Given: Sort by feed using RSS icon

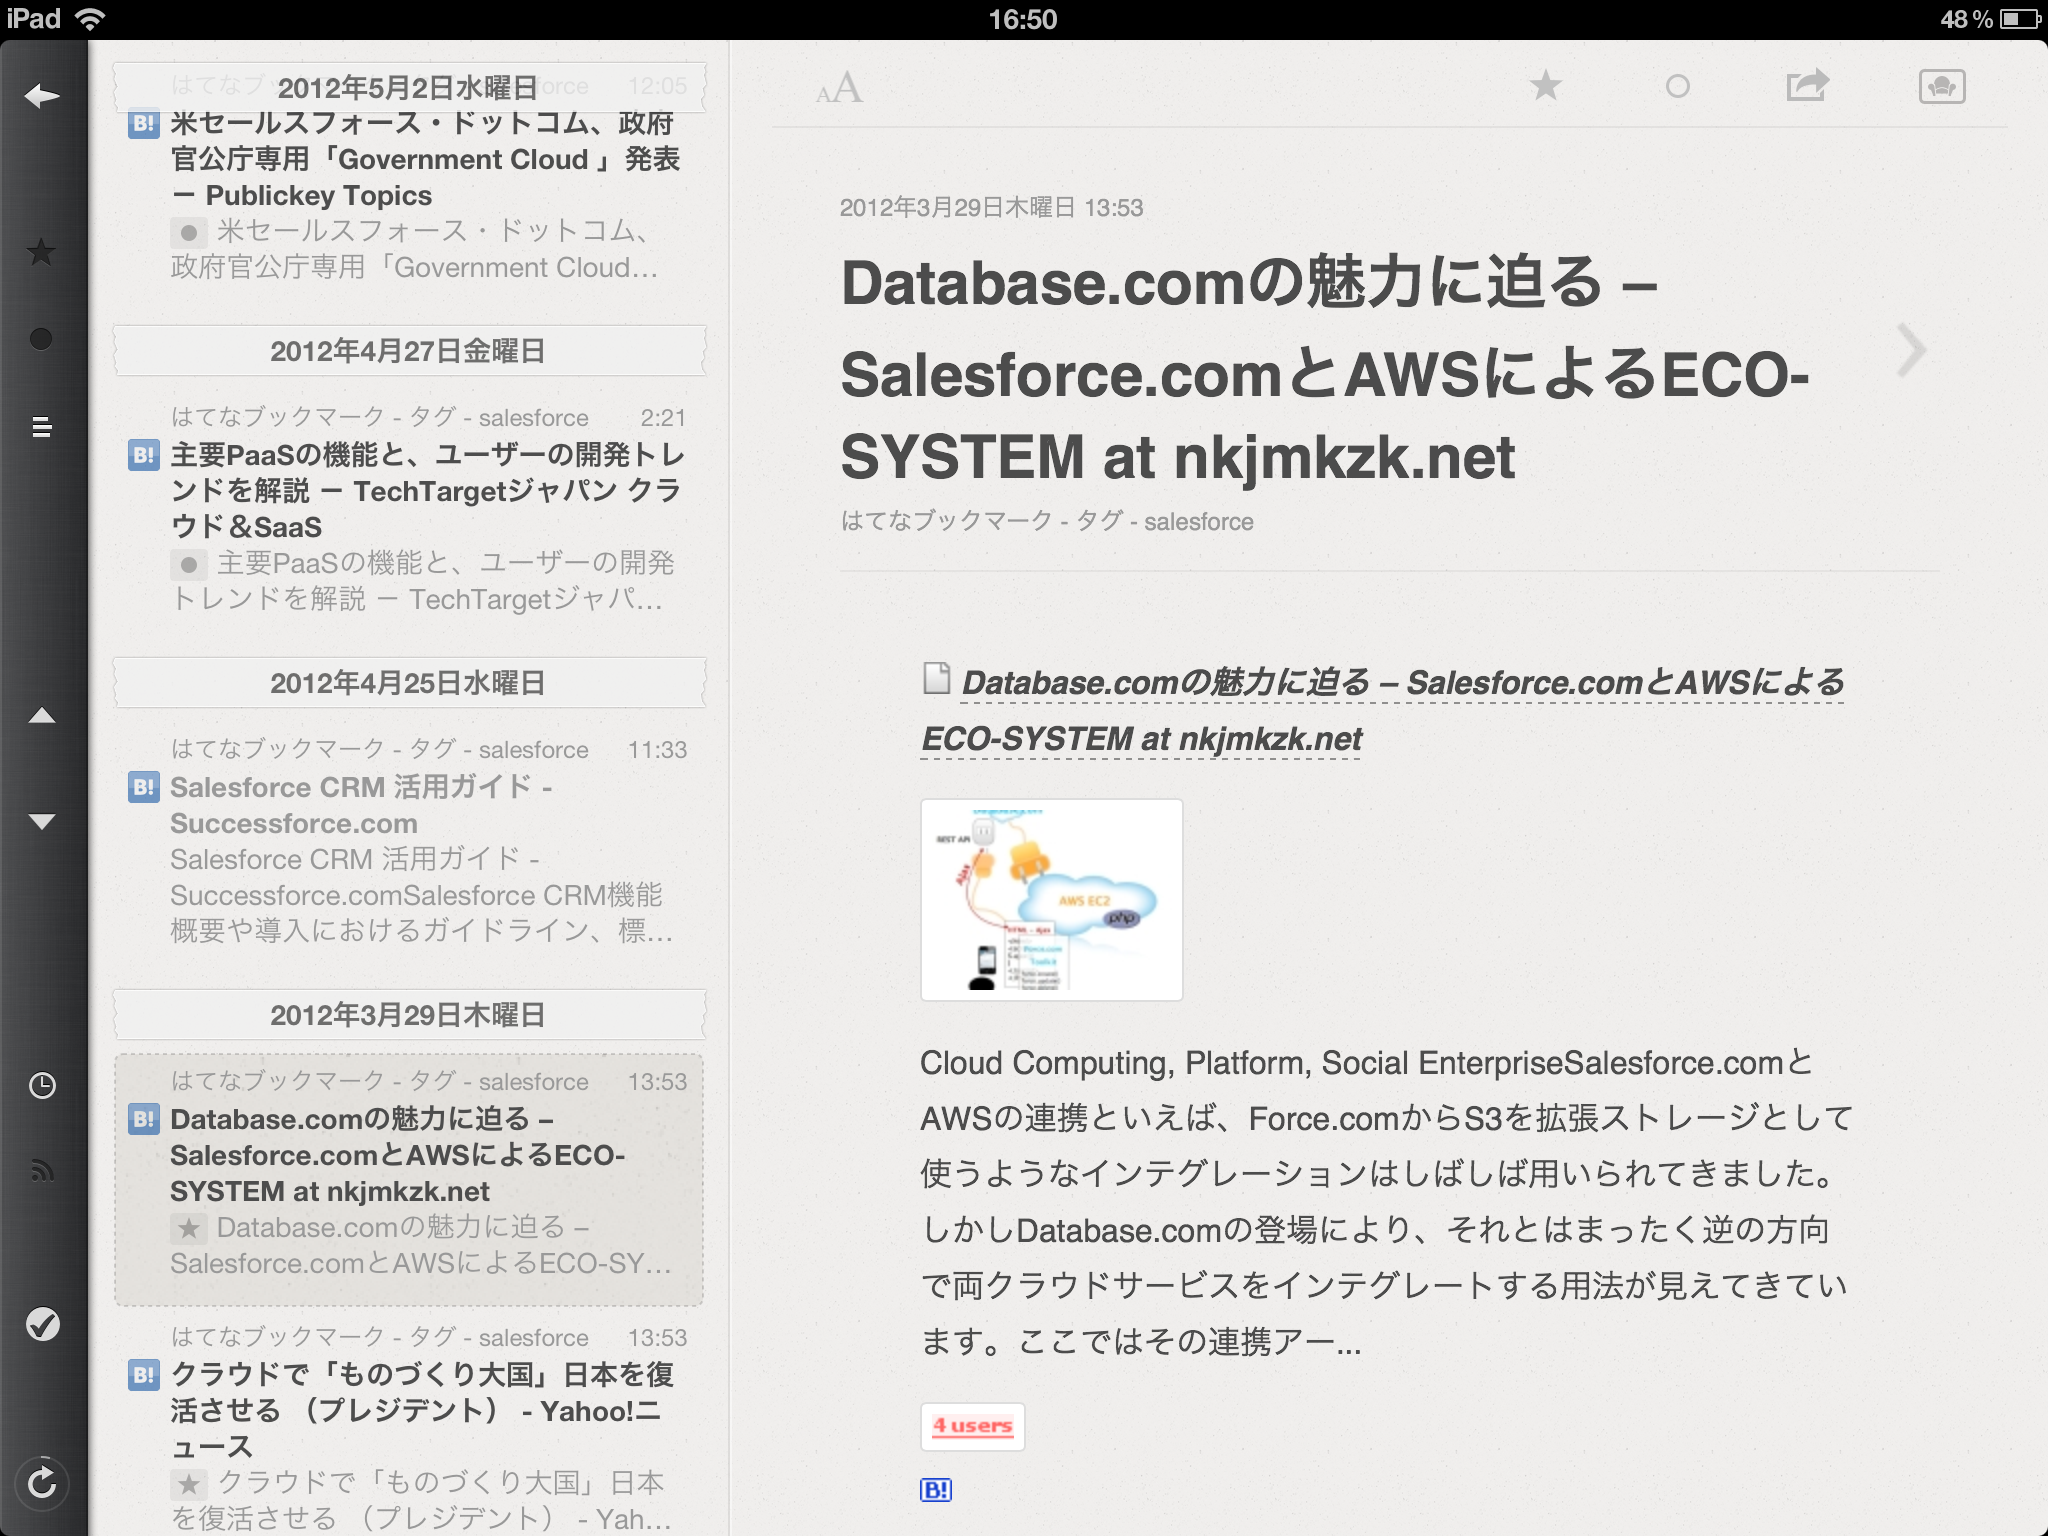Looking at the screenshot, I should (x=42, y=1170).
